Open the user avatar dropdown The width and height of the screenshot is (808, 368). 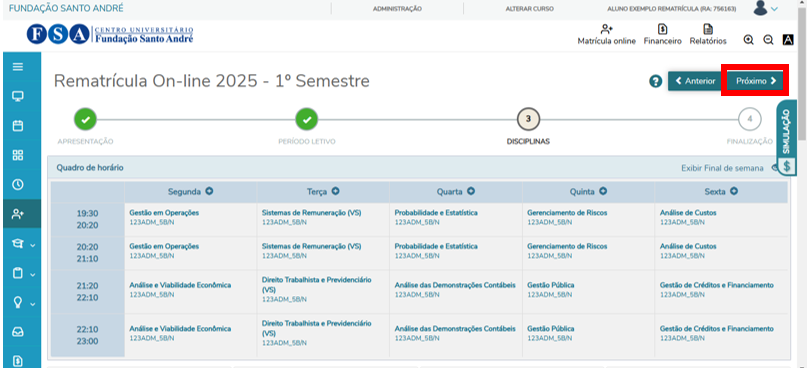765,8
